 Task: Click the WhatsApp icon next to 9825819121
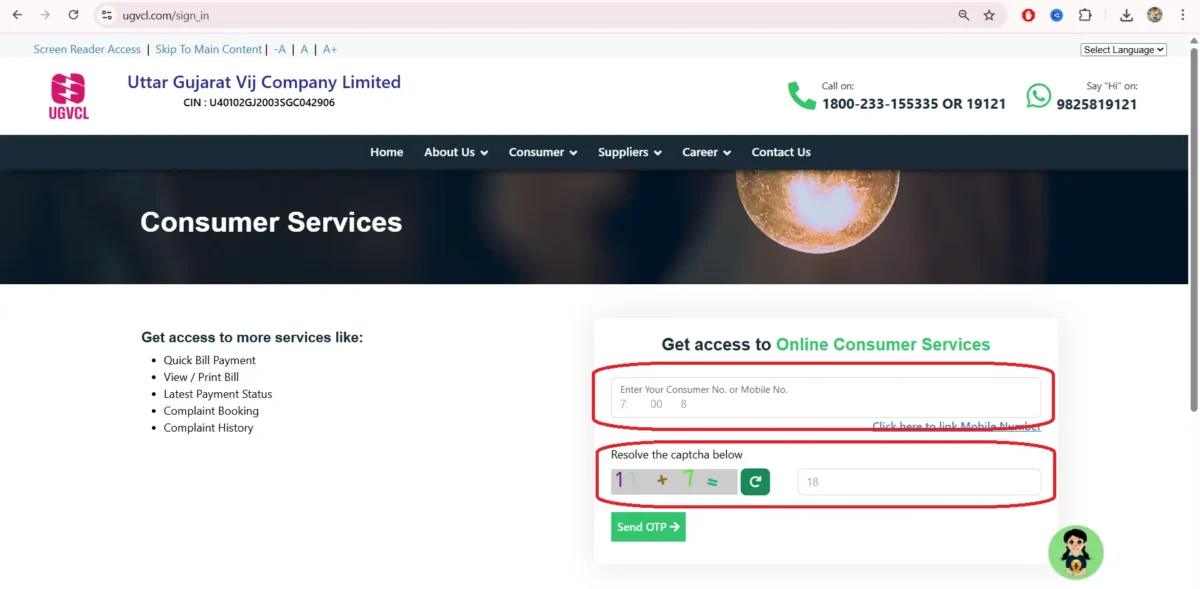coord(1039,96)
